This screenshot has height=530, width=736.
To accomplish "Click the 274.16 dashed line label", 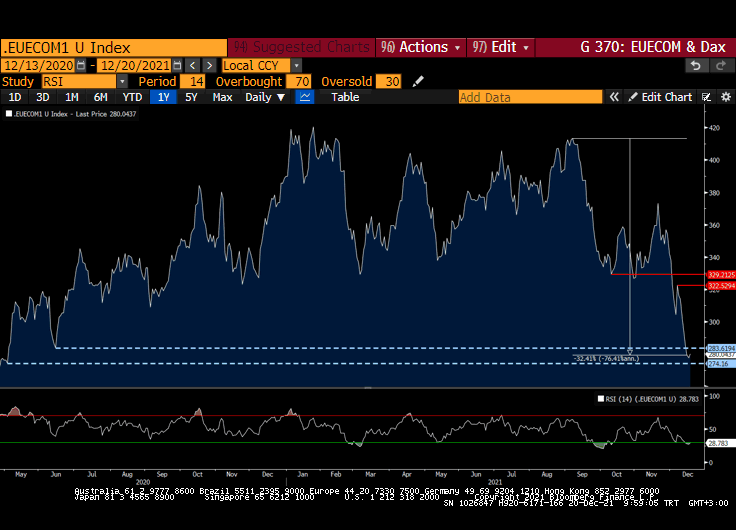I will click(x=719, y=364).
